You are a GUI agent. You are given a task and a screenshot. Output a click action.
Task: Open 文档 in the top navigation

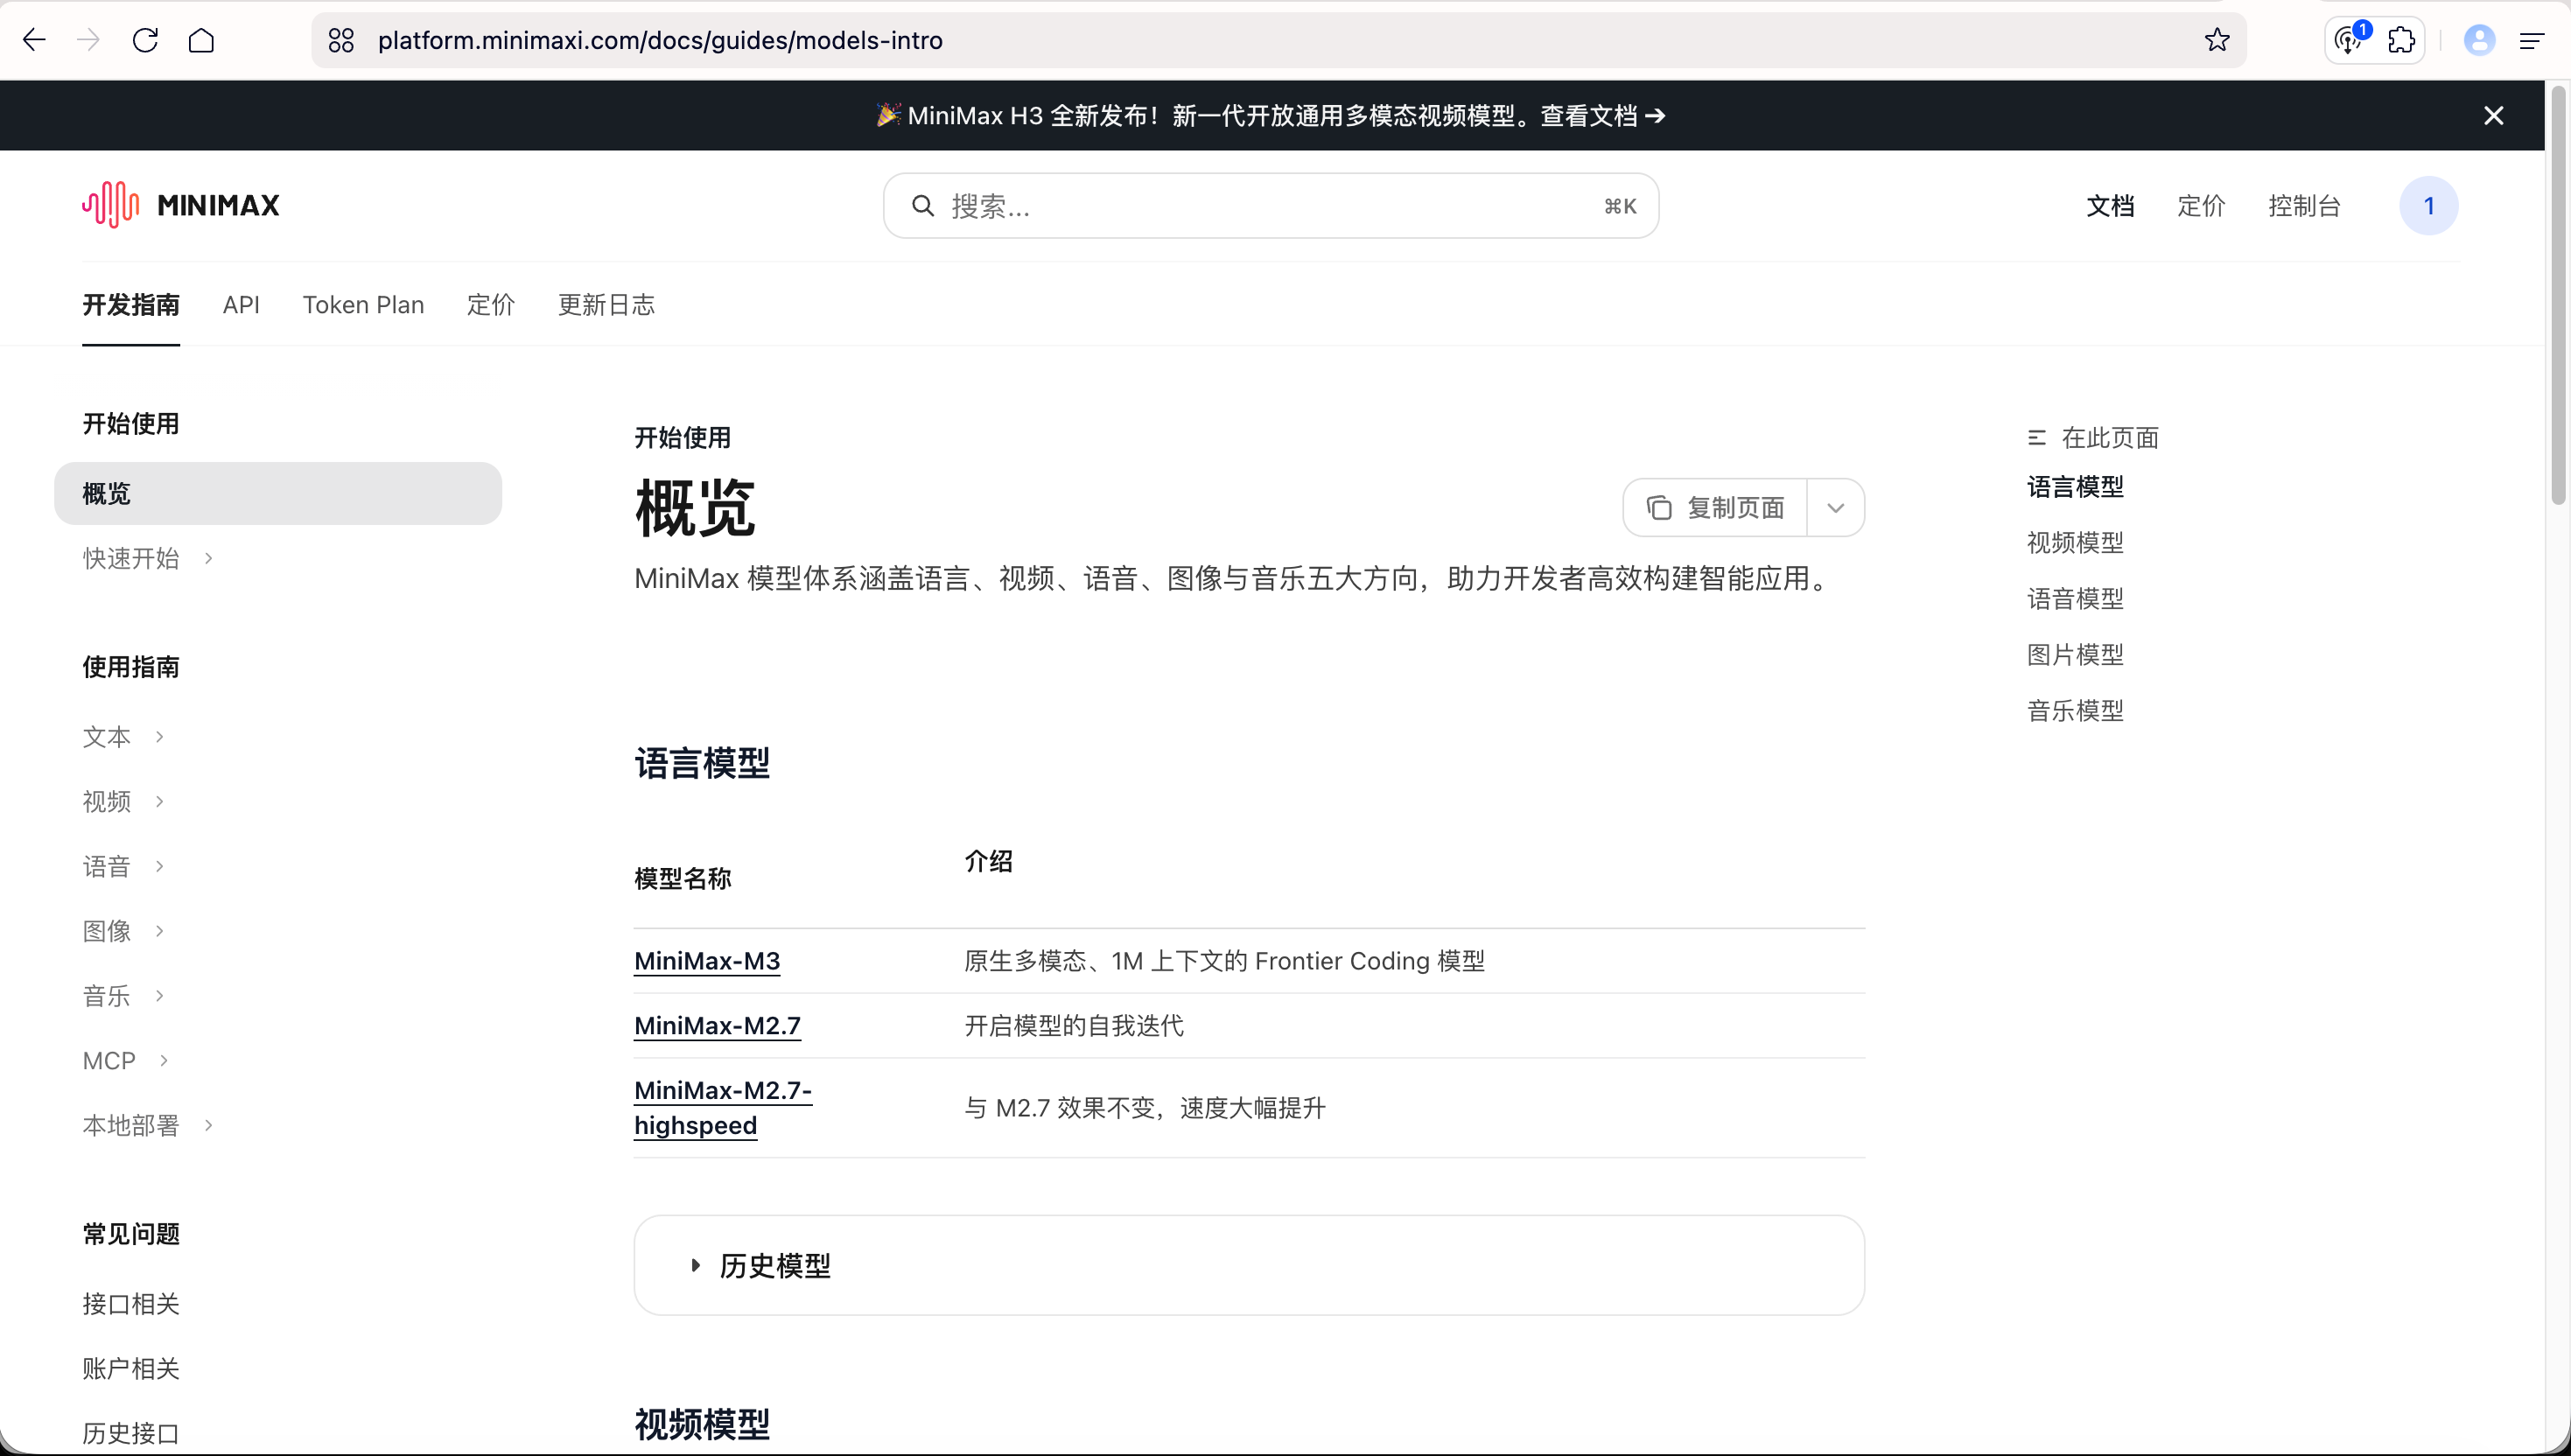[2110, 206]
